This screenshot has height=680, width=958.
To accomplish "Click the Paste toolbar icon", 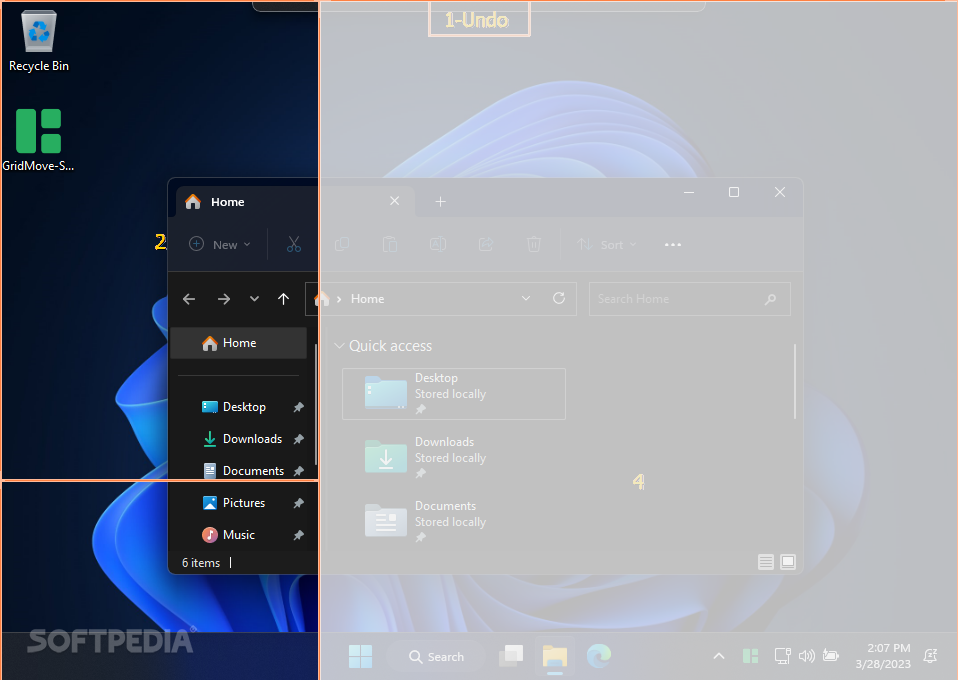I will point(390,244).
